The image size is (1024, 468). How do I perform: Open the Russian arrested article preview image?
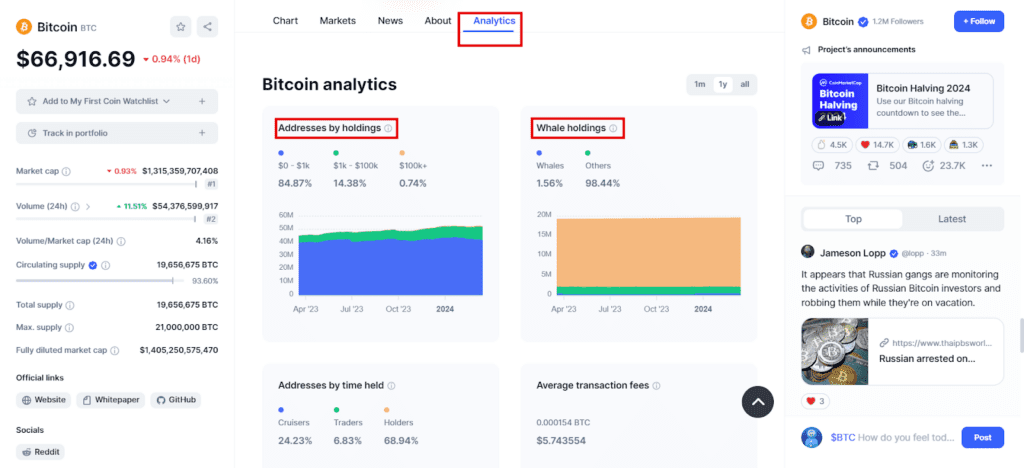(835, 351)
